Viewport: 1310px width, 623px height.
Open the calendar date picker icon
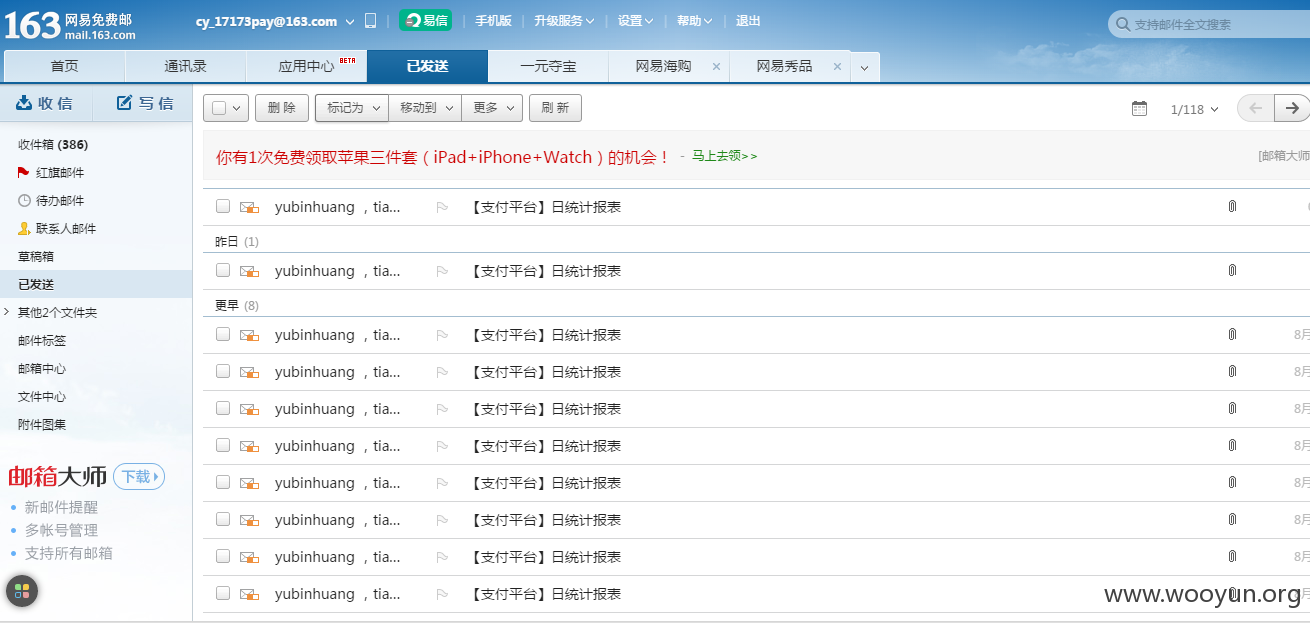(x=1139, y=109)
